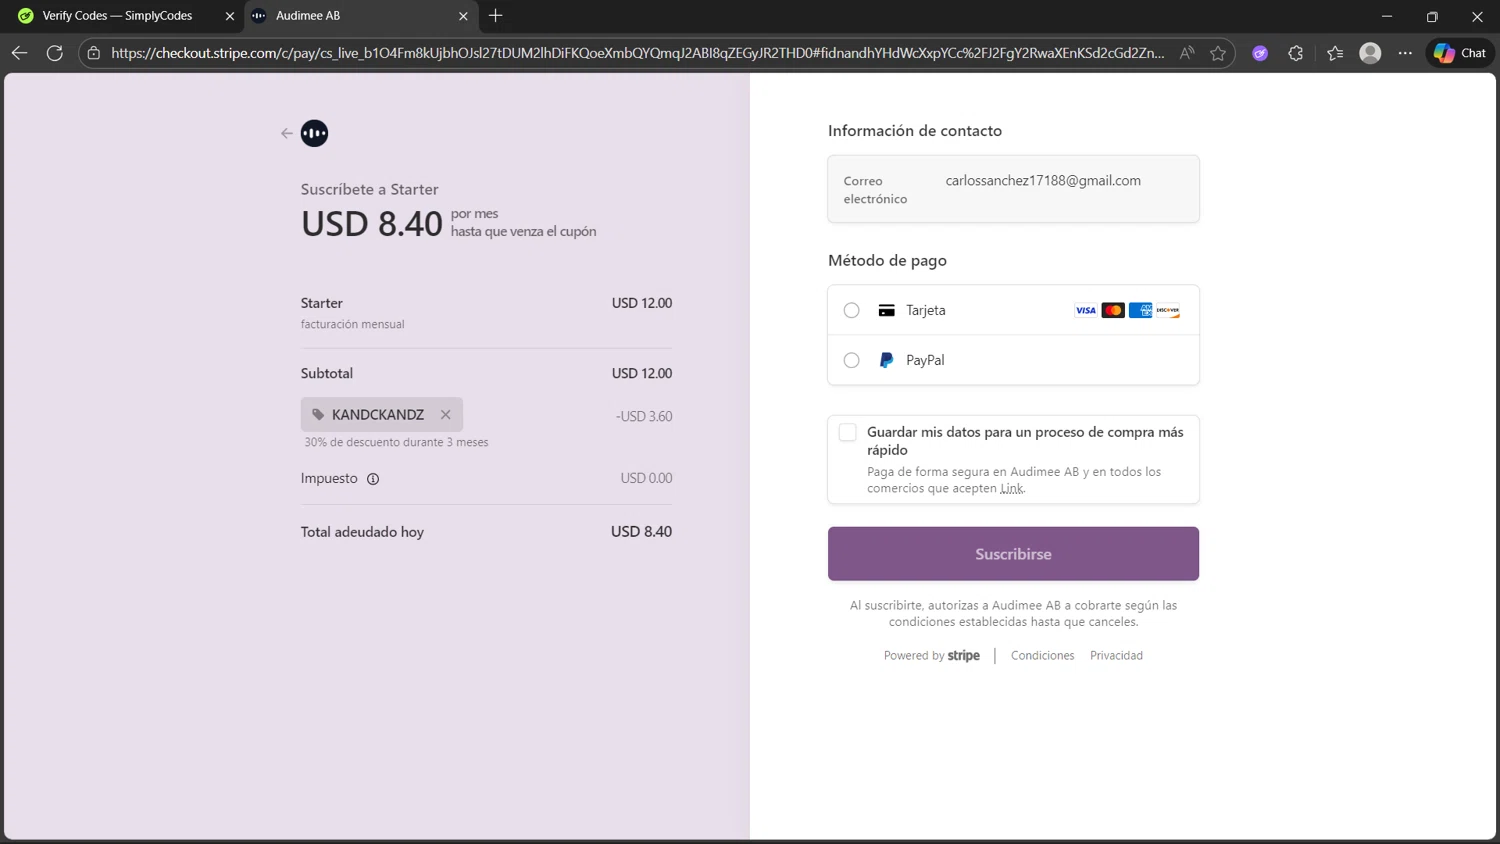Click the Correo electrónico email field
This screenshot has height=844, width=1500.
pos(1013,189)
